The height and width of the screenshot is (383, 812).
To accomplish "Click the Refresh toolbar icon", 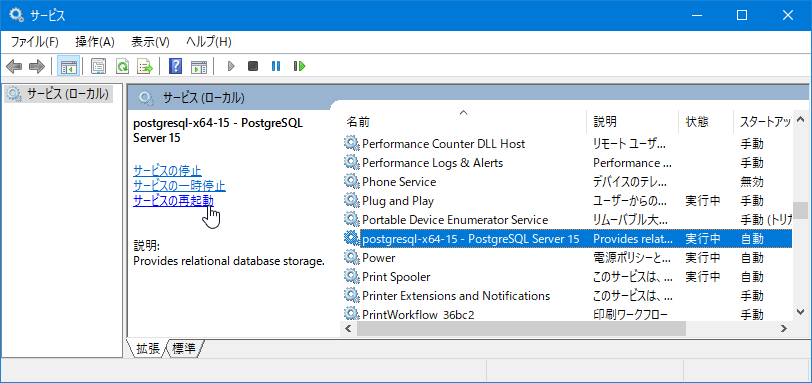I will [122, 66].
